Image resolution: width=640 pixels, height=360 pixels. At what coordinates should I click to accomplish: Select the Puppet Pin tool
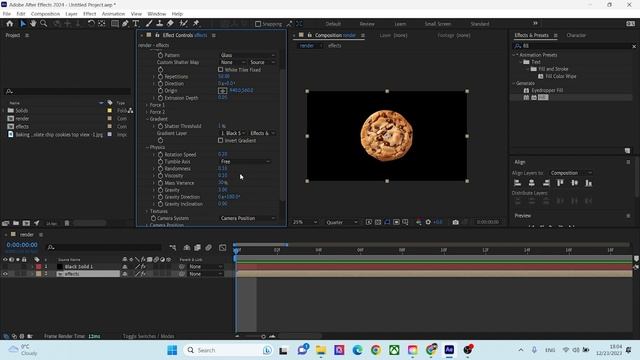(x=196, y=24)
